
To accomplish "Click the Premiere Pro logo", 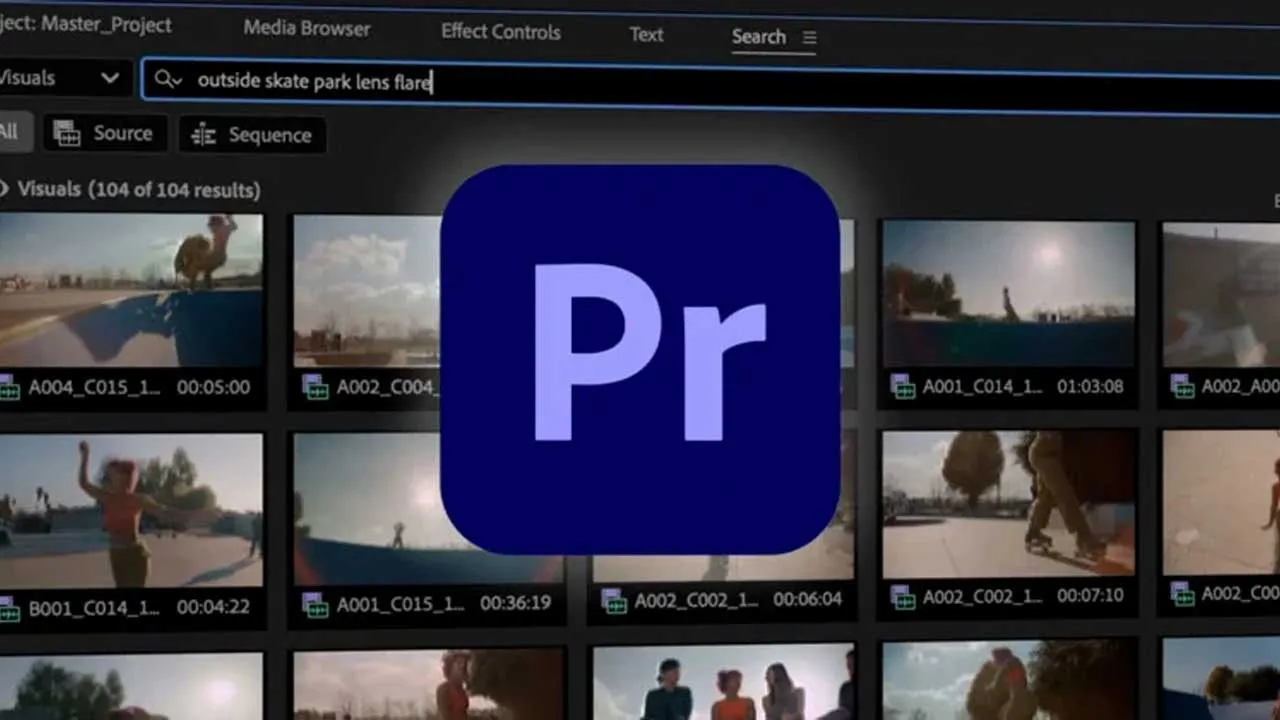I will tap(640, 360).
